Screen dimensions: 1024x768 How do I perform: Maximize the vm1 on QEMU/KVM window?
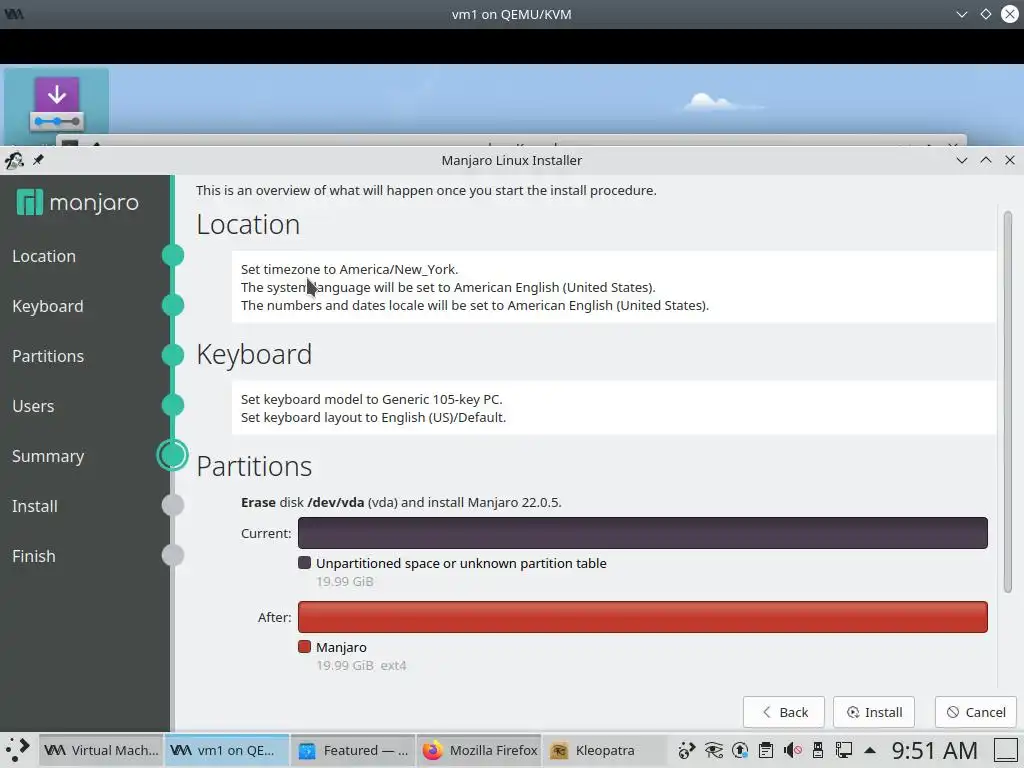coord(985,14)
